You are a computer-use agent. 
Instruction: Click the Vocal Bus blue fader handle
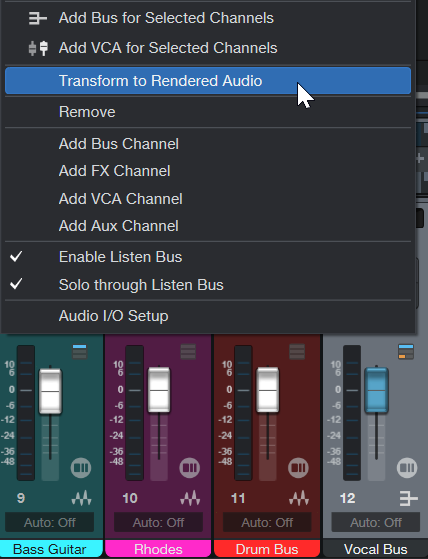376,390
